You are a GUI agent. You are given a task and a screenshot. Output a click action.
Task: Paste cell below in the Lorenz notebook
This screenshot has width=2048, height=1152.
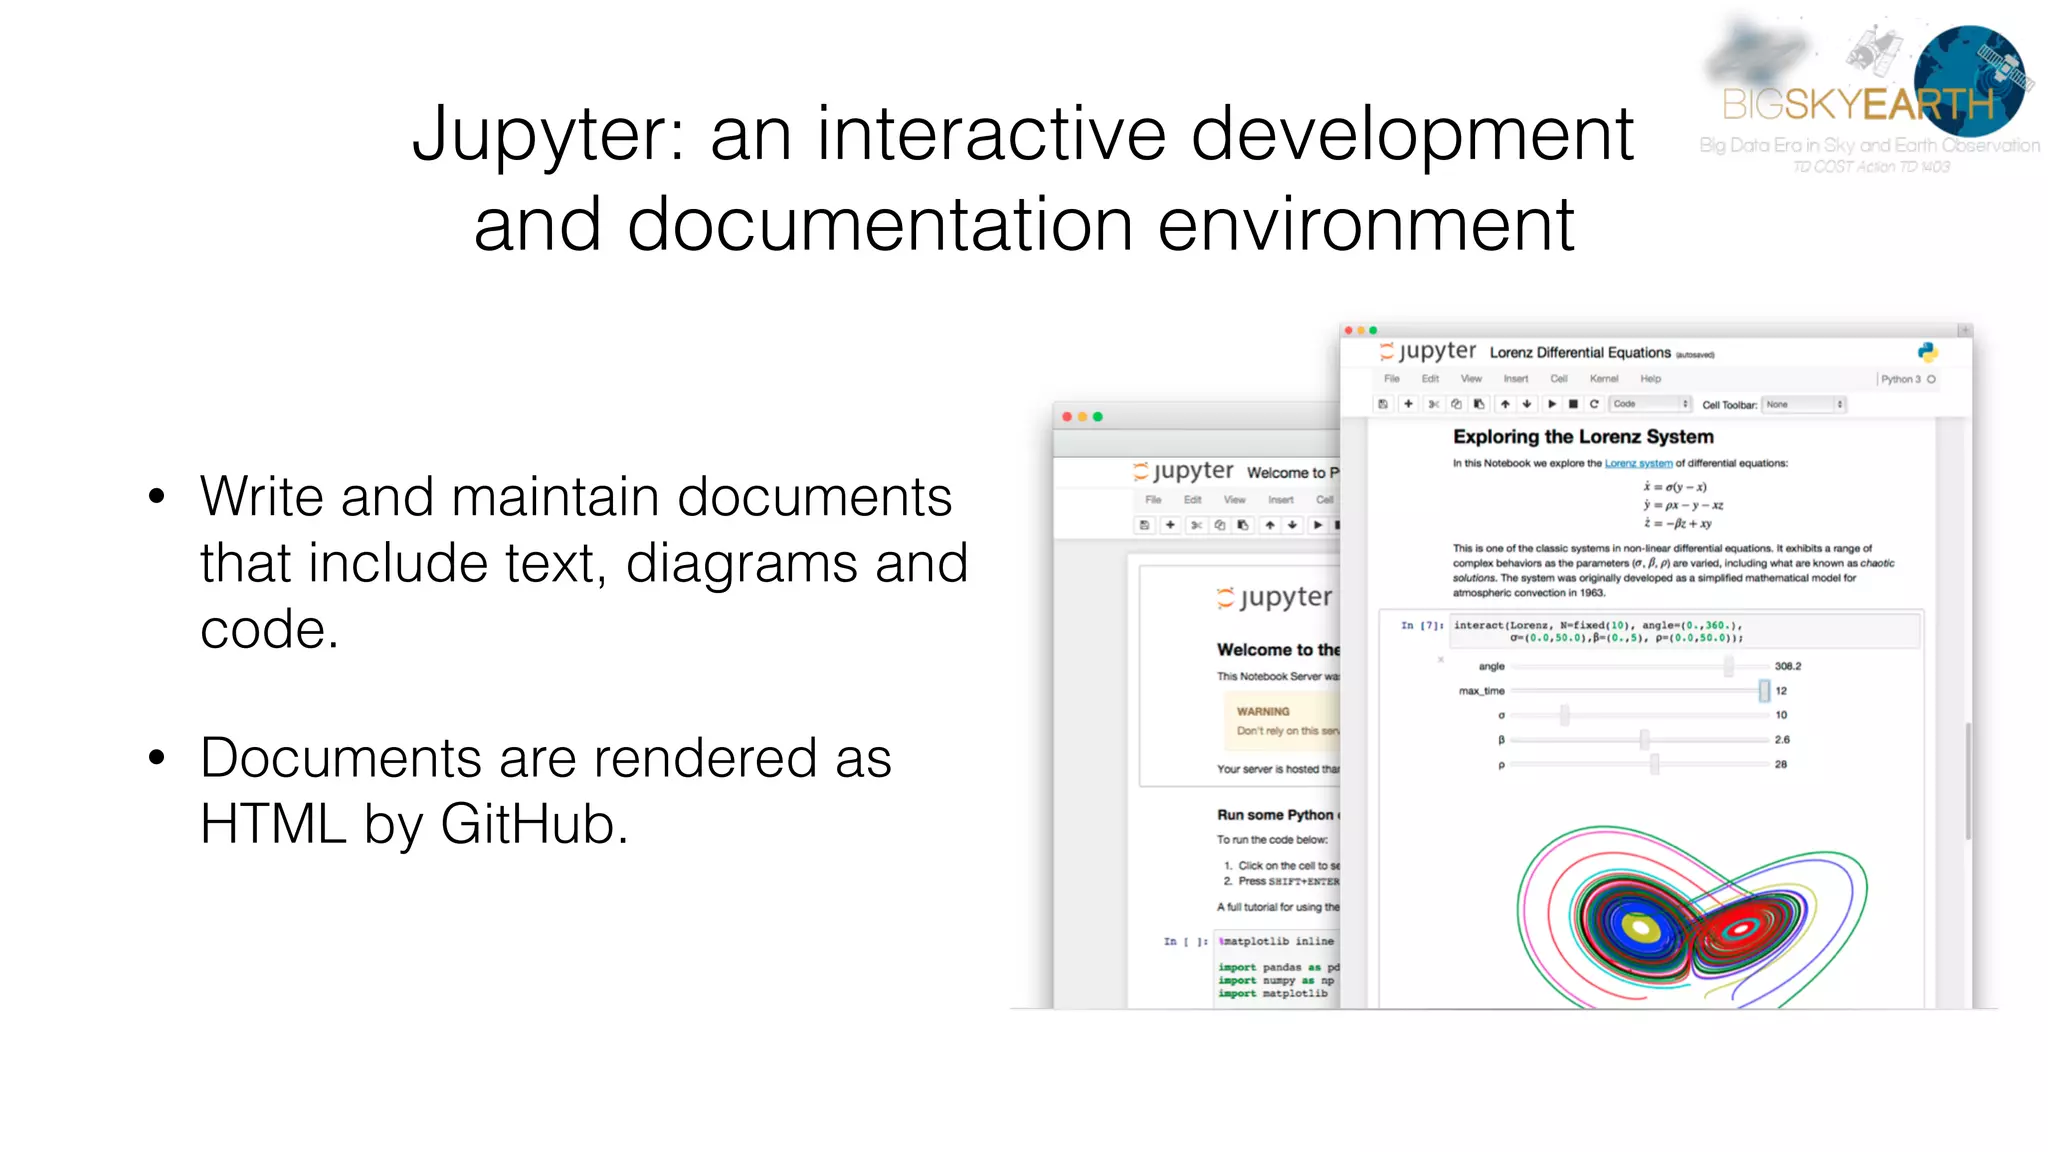[1479, 404]
